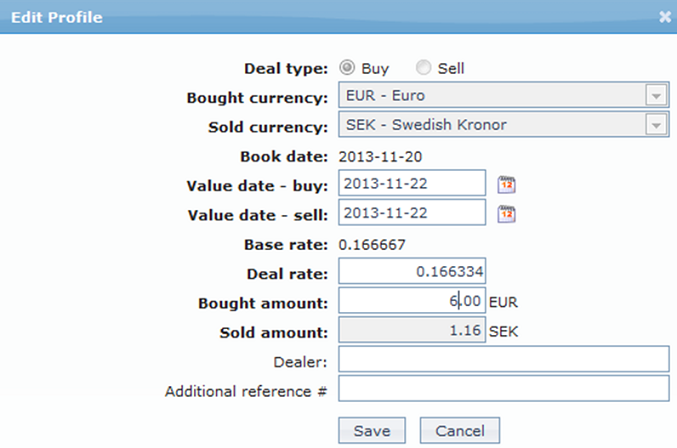
Task: Expand the Sold currency dropdown
Action: 656,126
